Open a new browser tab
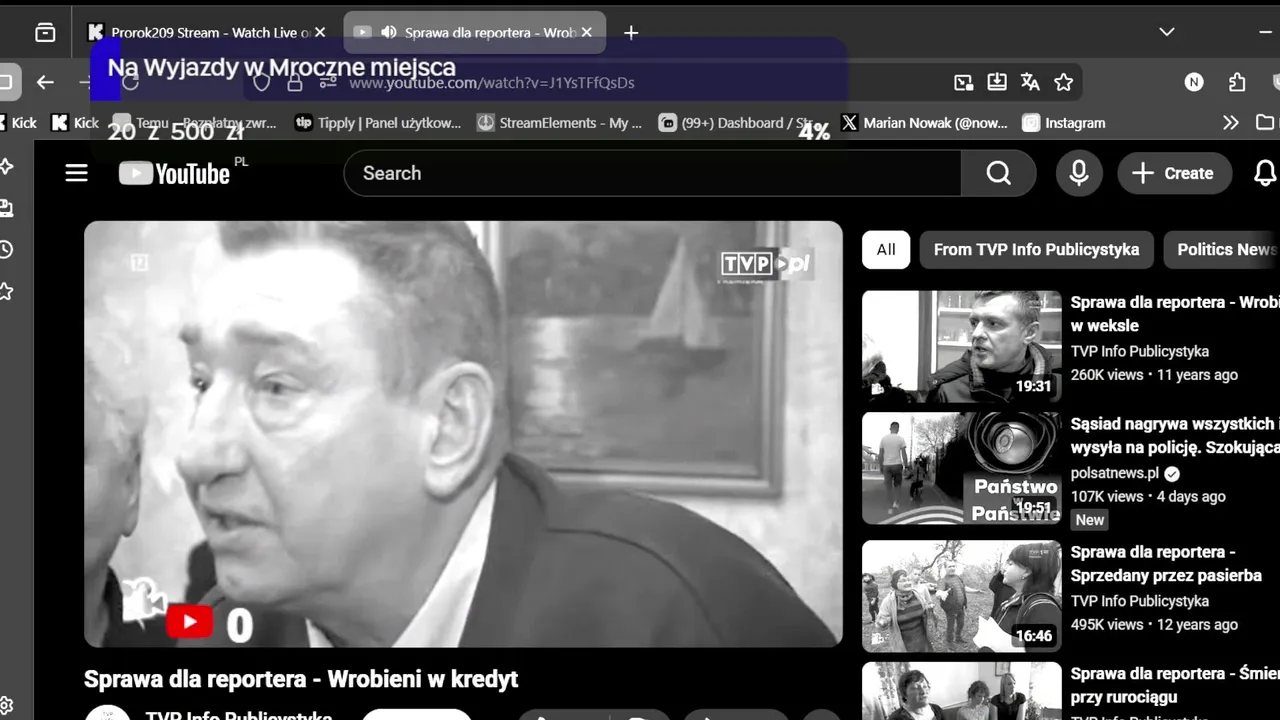Screen dimensions: 1280x720 (x=631, y=32)
